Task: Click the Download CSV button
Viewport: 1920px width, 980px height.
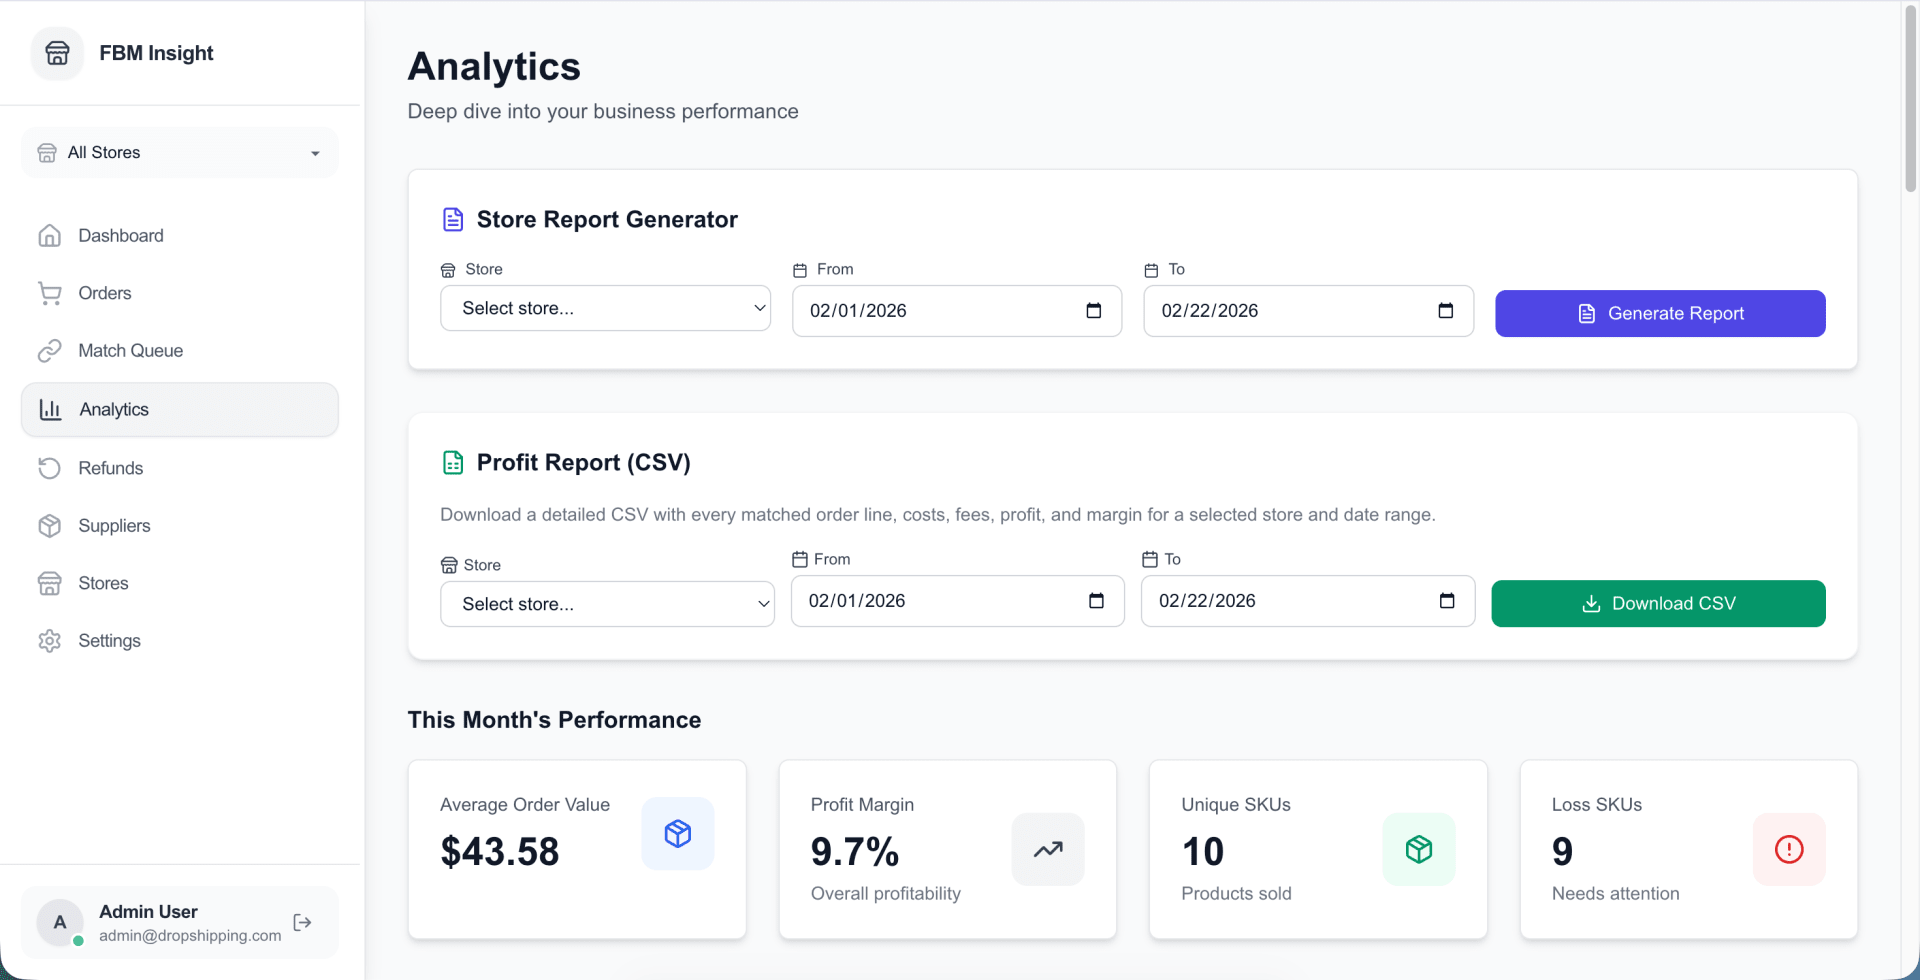Action: [x=1658, y=603]
